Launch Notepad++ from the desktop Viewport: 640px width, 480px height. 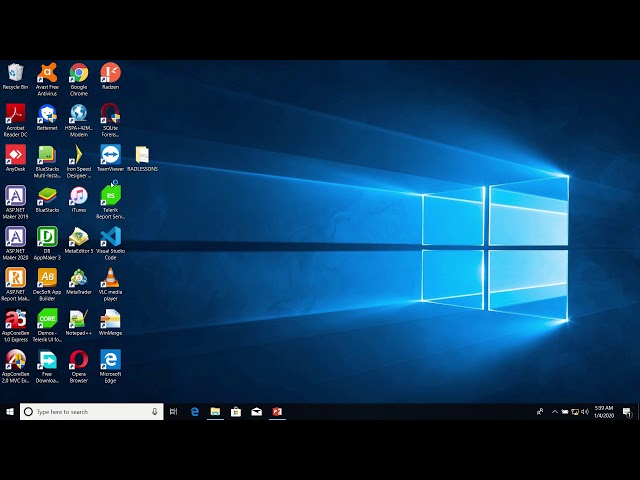point(79,322)
